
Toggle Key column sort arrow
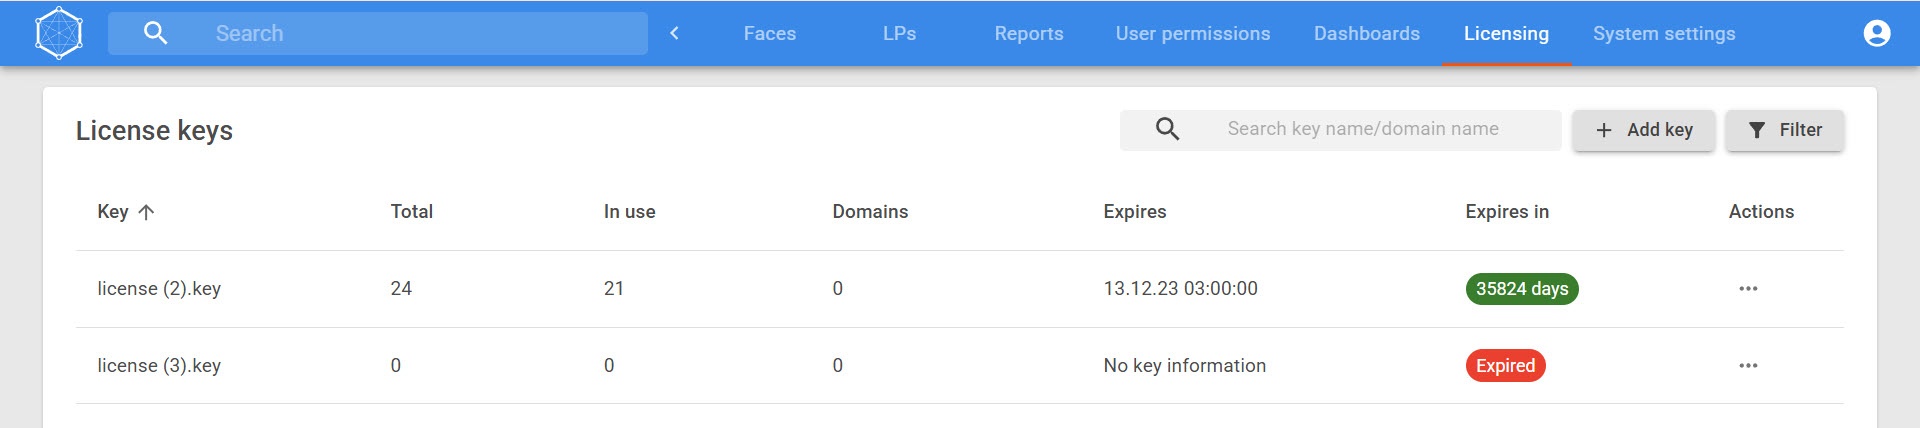click(146, 212)
